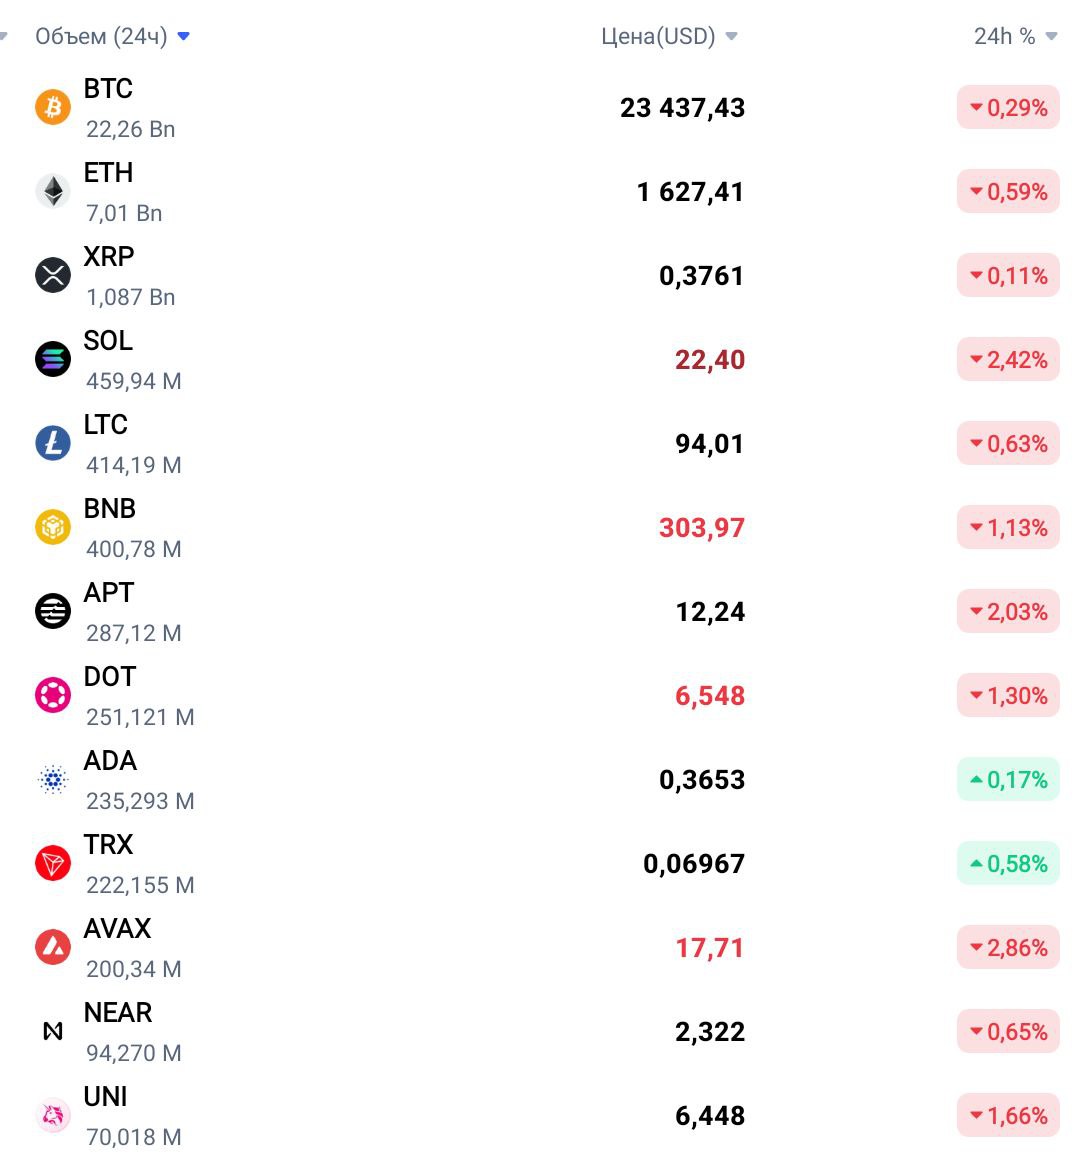Open UNI price 6,448
This screenshot has height=1173, width=1083.
(x=710, y=1115)
